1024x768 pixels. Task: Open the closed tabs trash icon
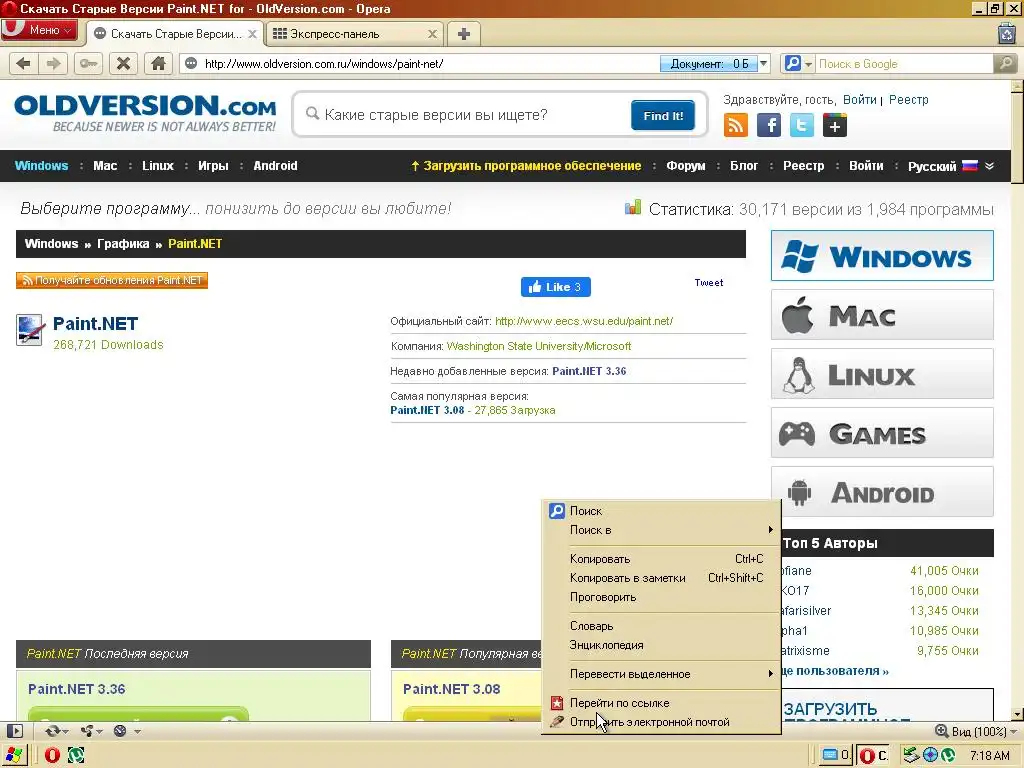1006,33
